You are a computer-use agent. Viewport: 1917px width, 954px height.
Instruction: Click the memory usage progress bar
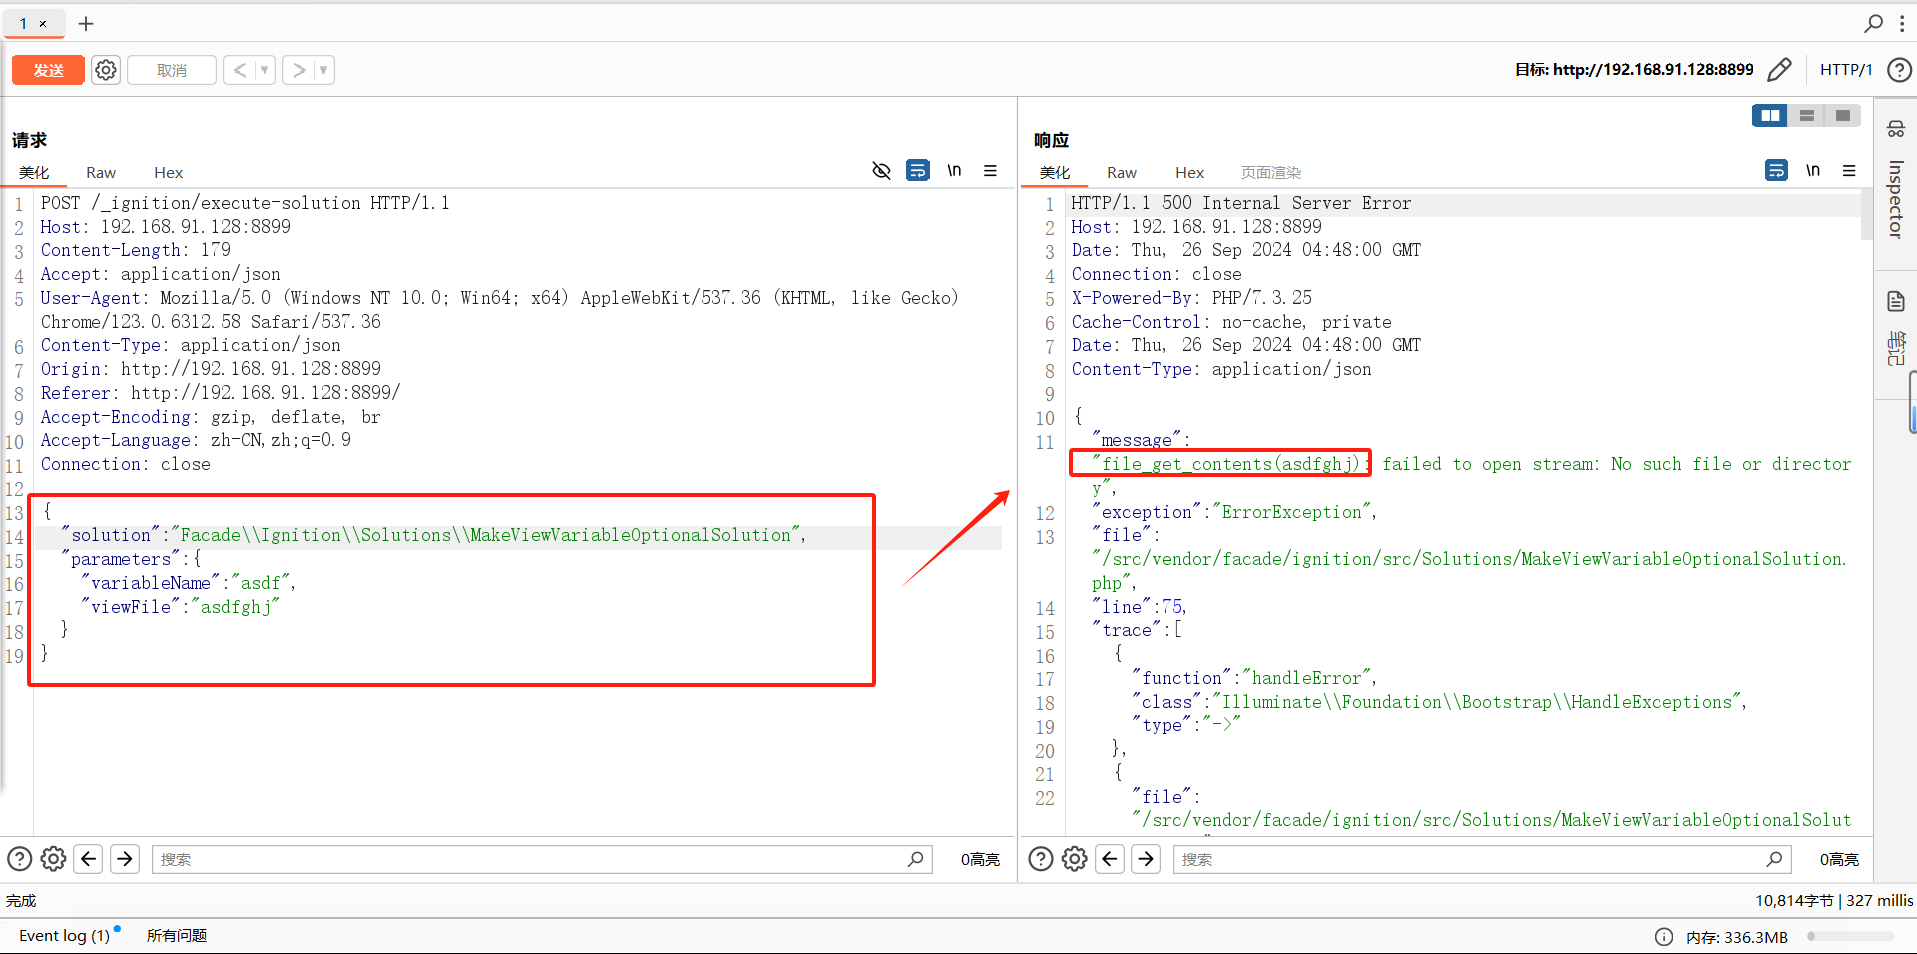tap(1850, 937)
